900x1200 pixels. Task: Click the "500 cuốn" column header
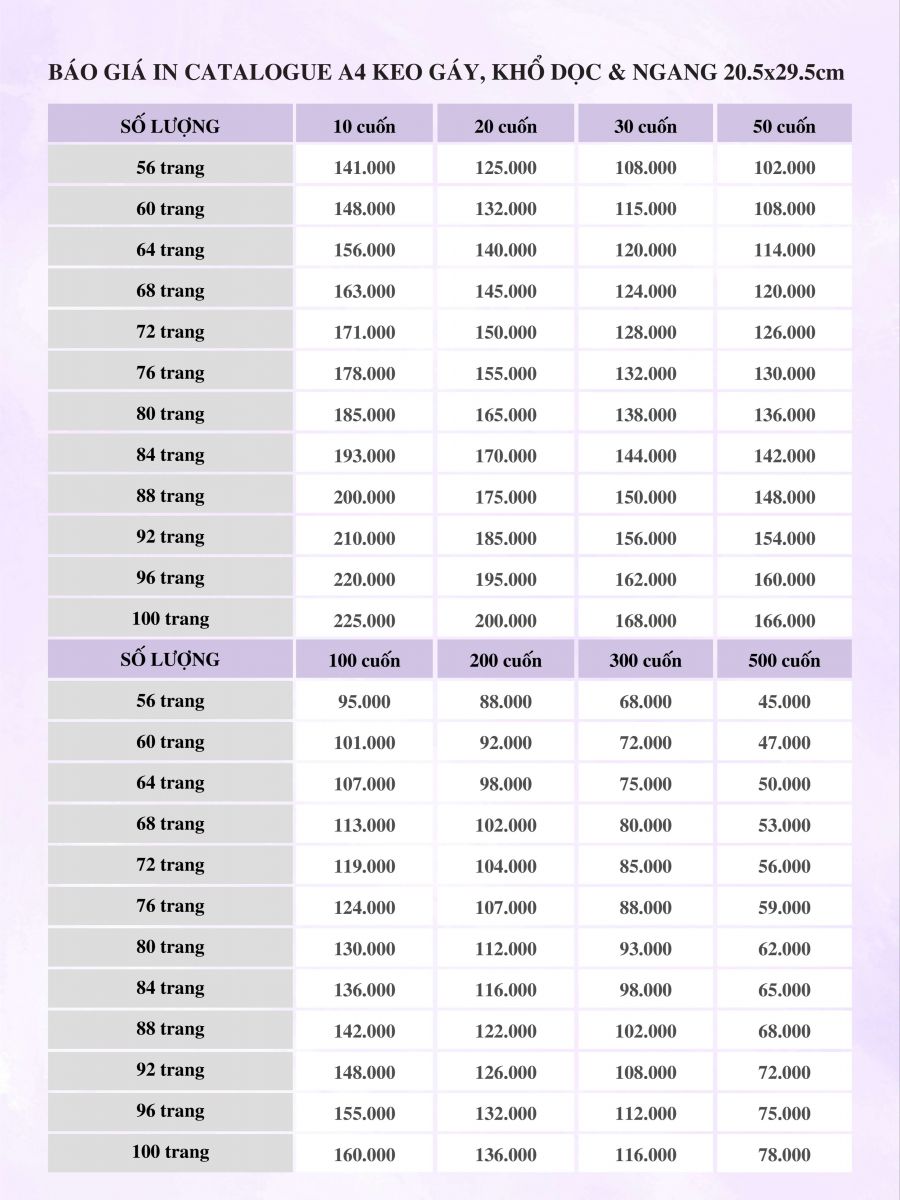(784, 660)
